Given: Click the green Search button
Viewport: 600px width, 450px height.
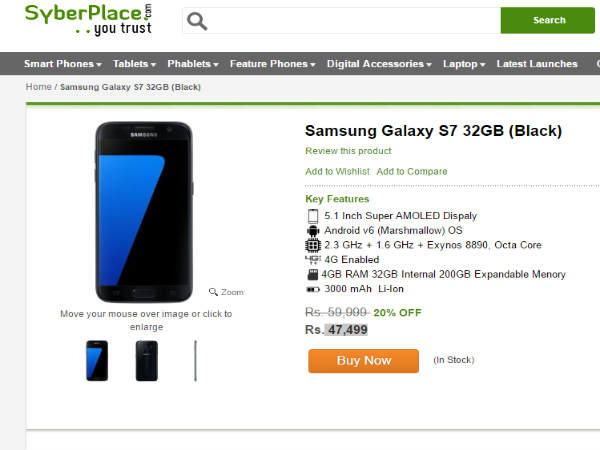Looking at the screenshot, I should (549, 20).
